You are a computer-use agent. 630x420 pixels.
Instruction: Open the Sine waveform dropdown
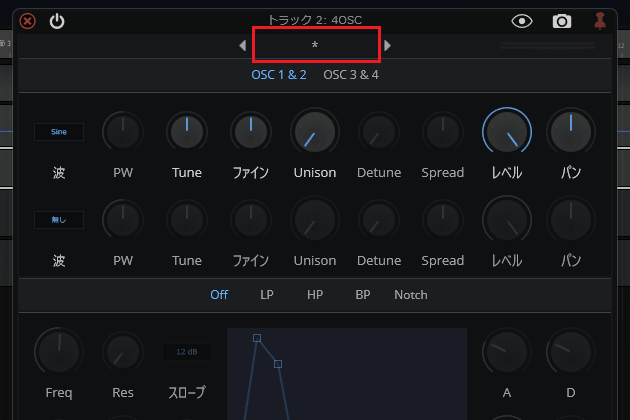coord(59,131)
